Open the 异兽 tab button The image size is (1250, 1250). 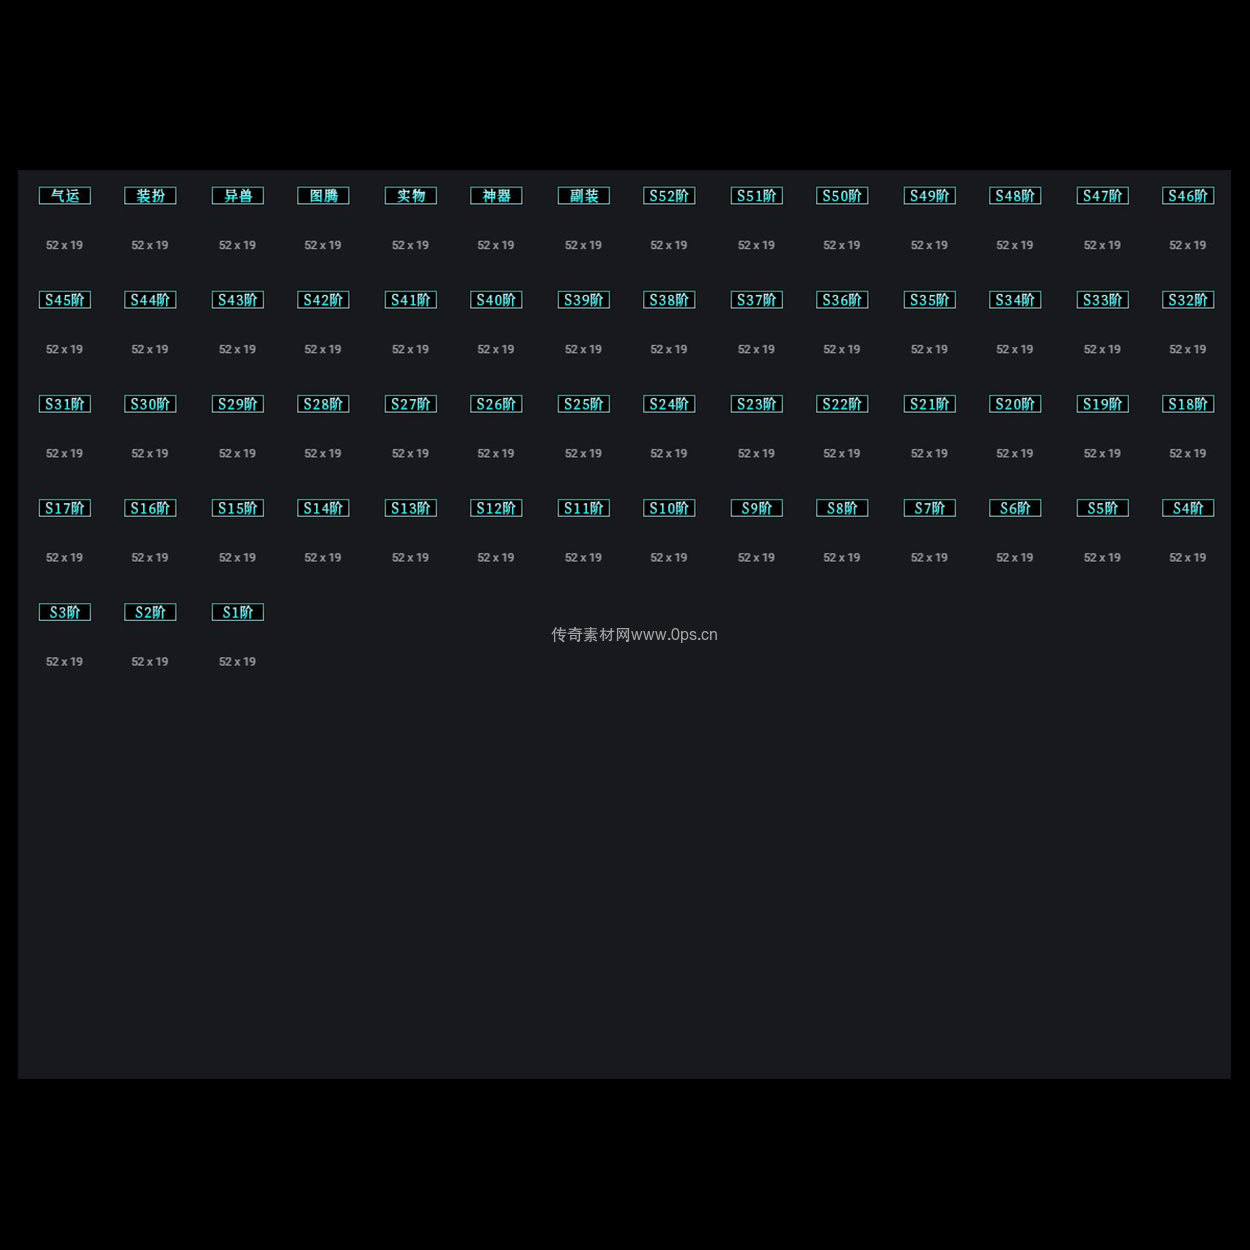point(238,196)
